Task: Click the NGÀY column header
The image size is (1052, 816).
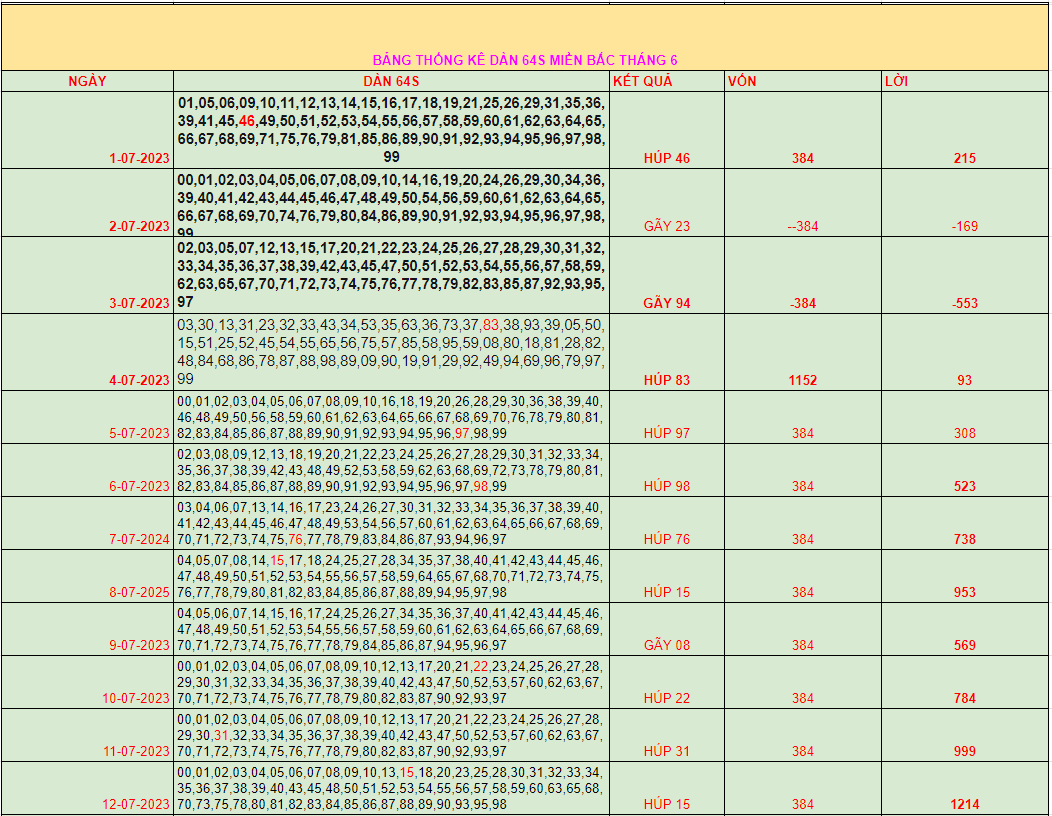Action: tap(87, 81)
